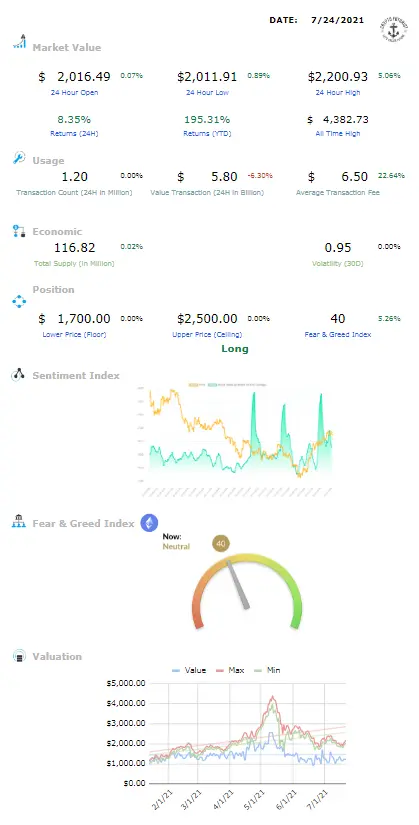This screenshot has width=419, height=825.
Task: Click the Ethereum logo circle
Action: pos(149,523)
